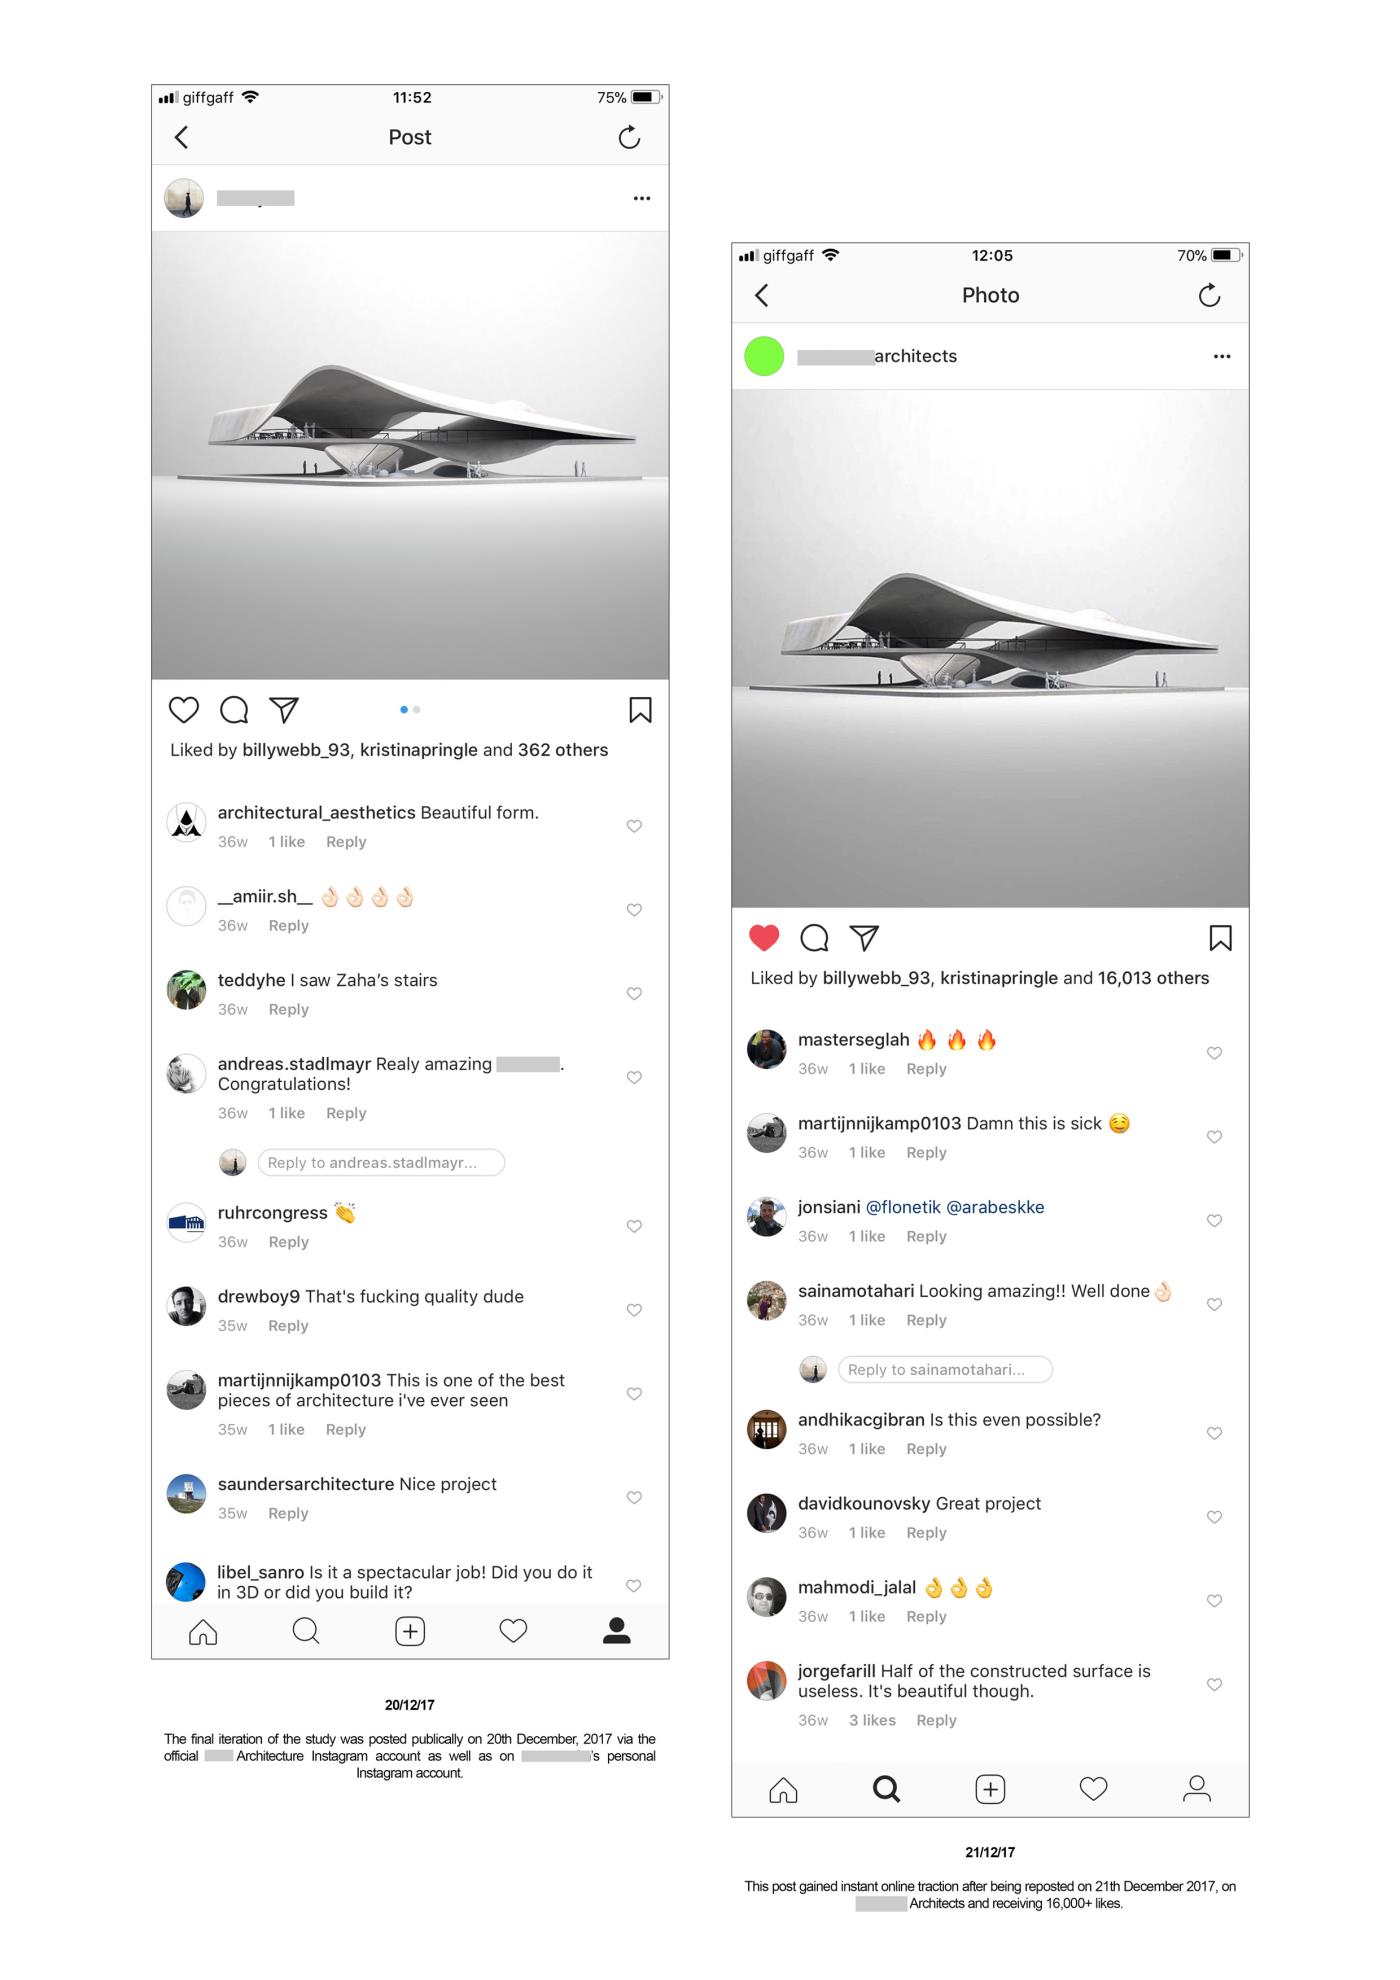Tap the new post plus icon in the left phone
This screenshot has width=1400, height=1980.
pos(410,1632)
